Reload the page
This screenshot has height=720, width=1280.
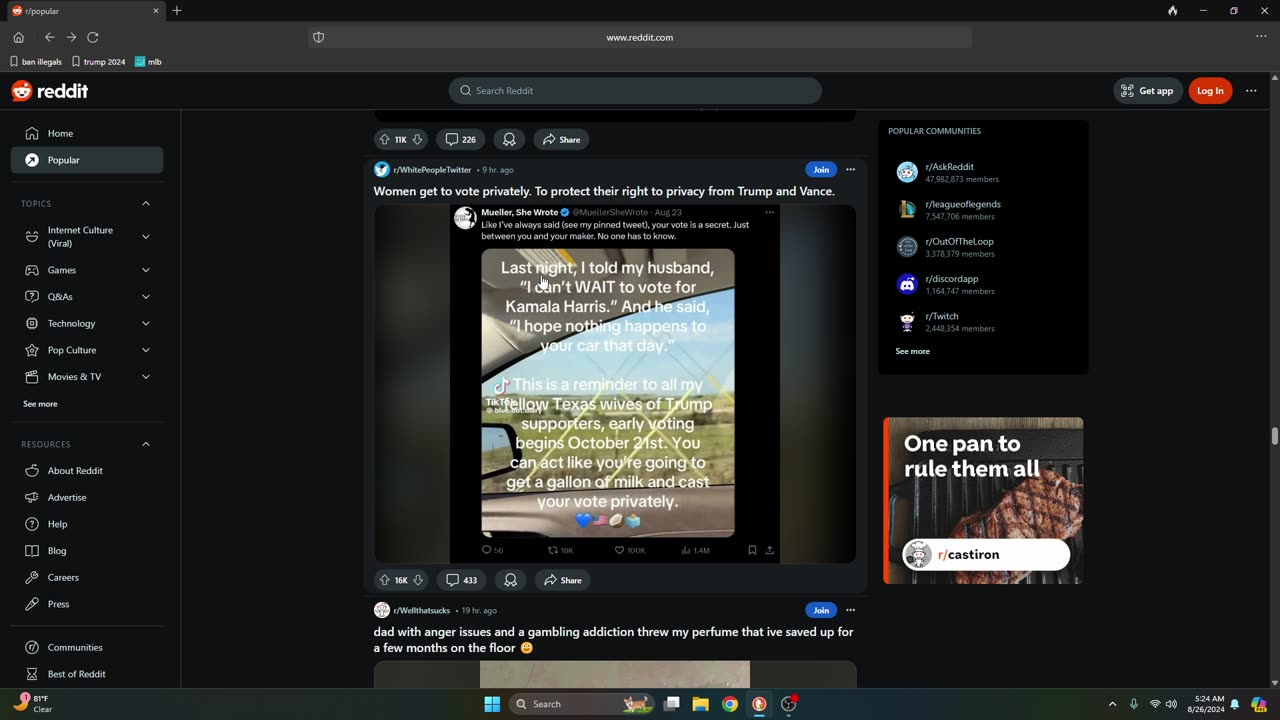pyautogui.click(x=93, y=37)
